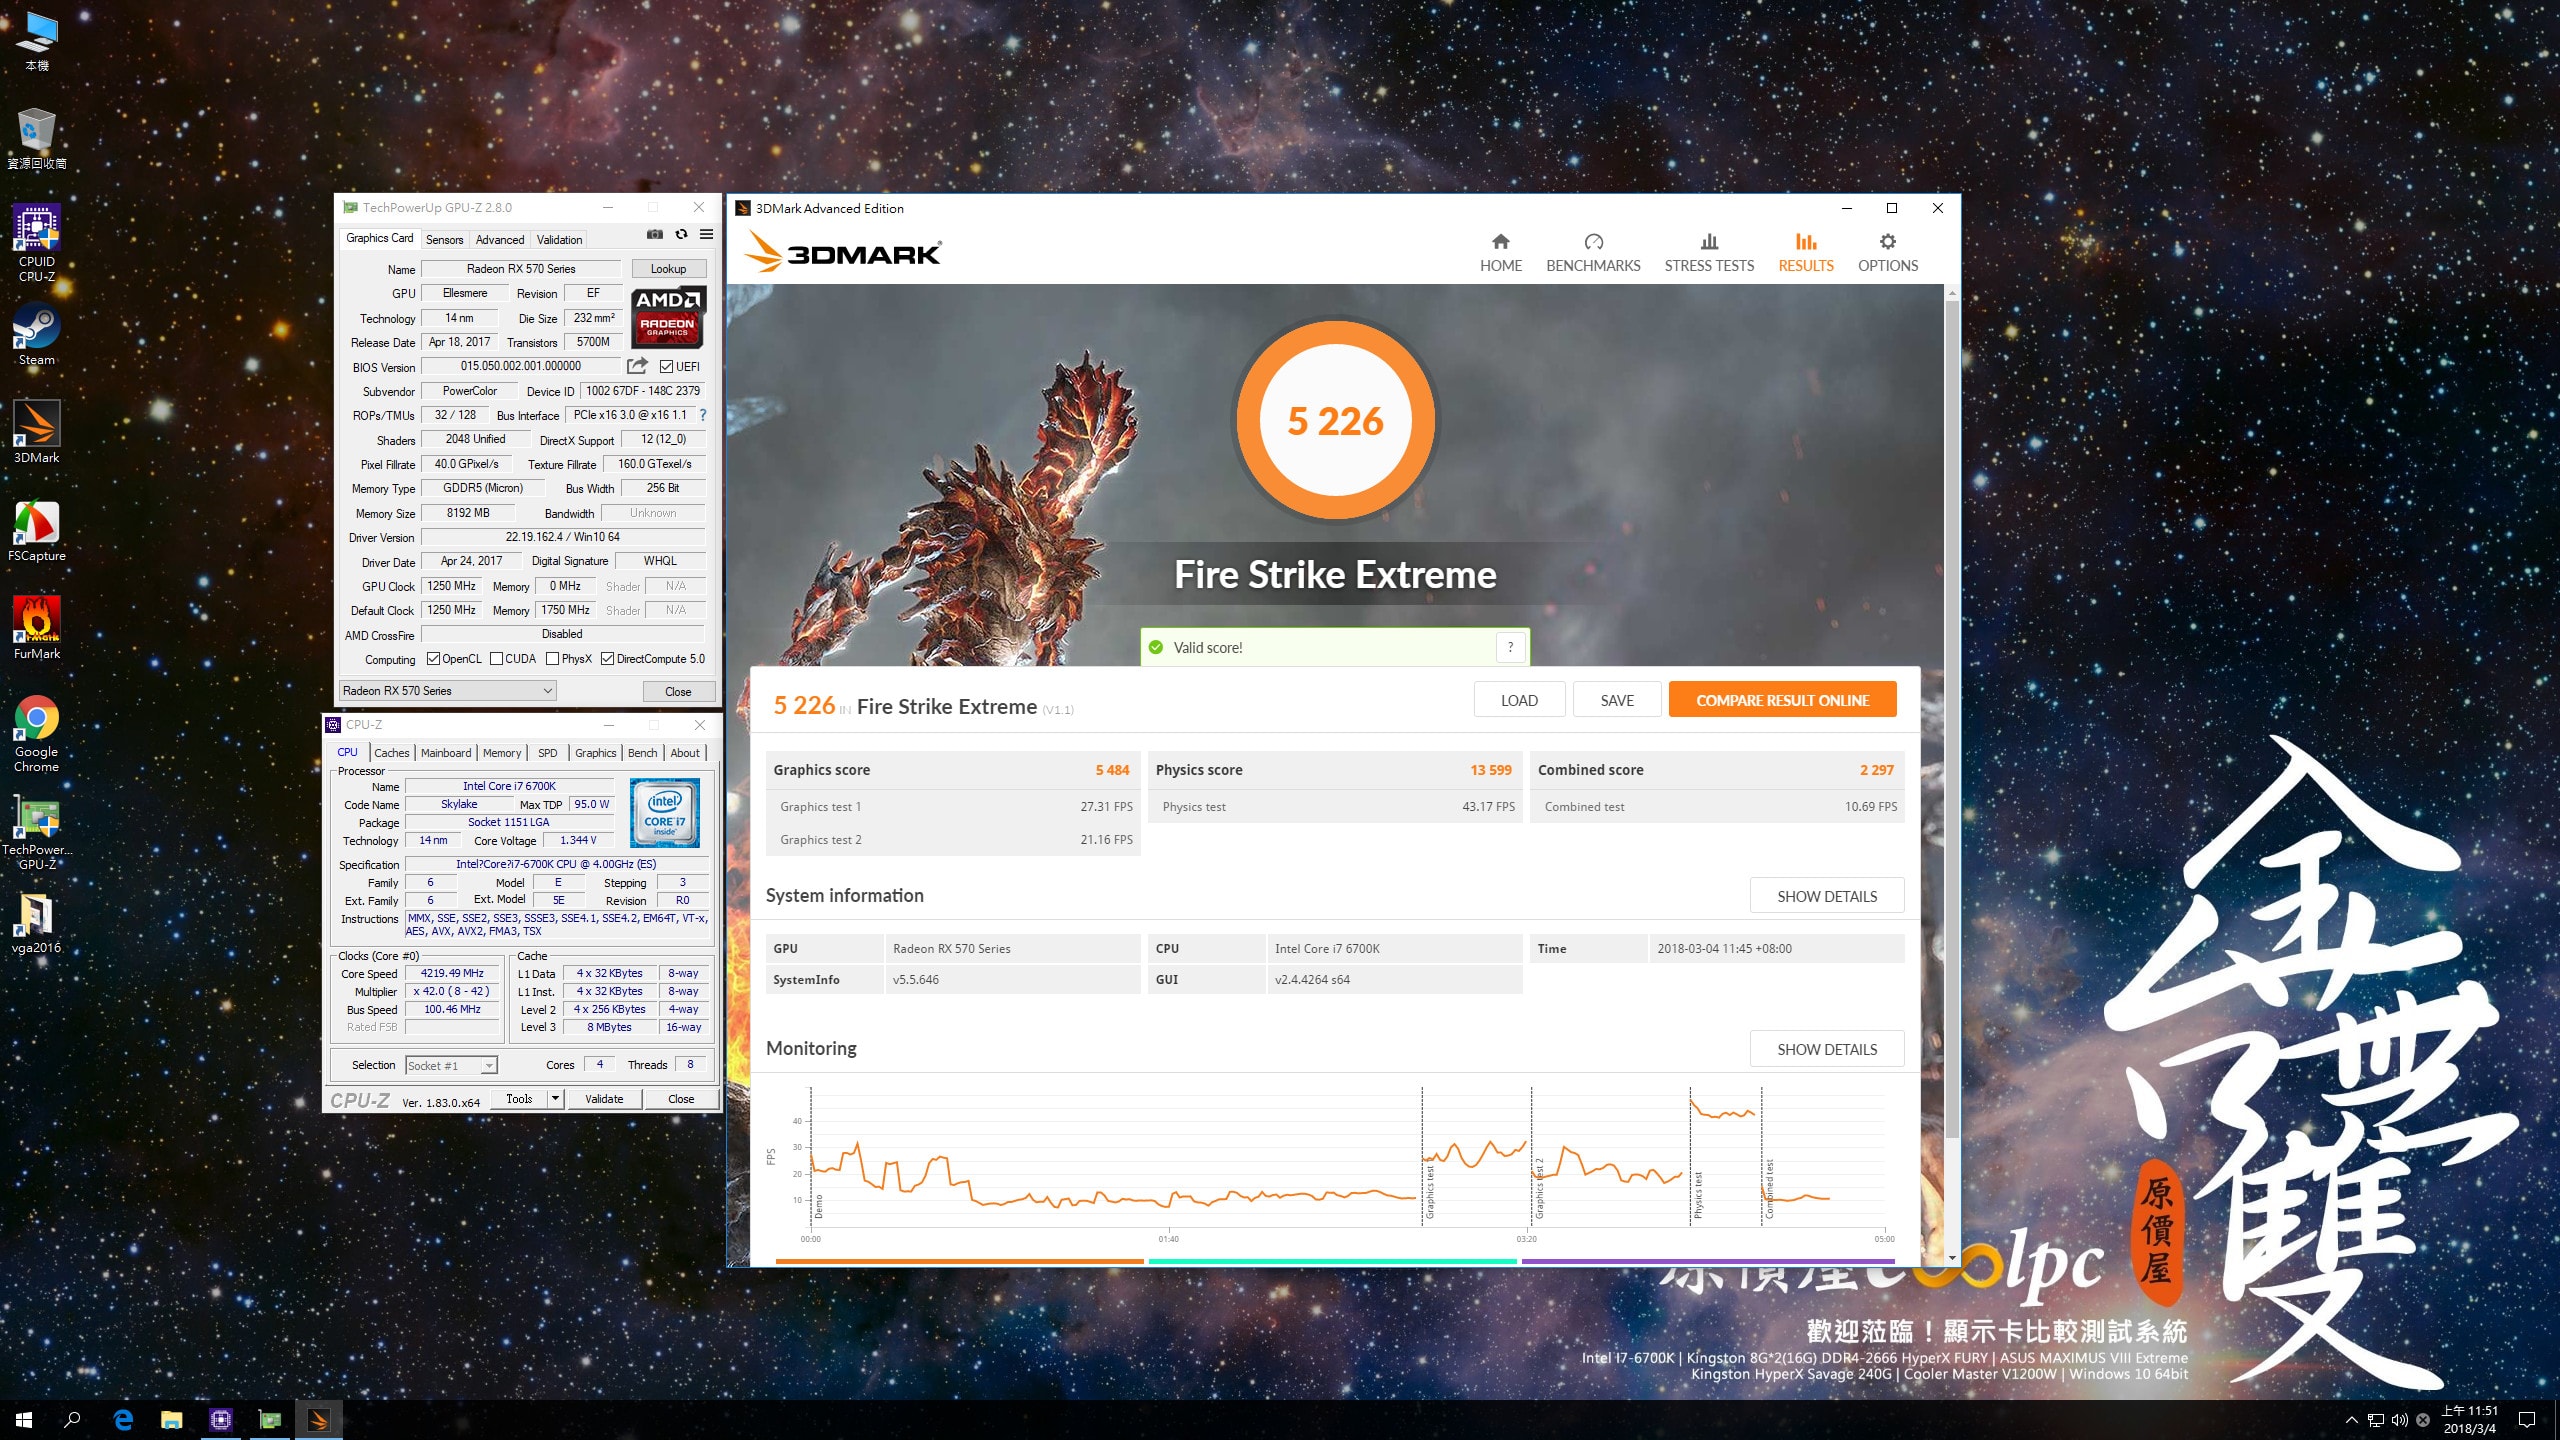The image size is (2560, 1440).
Task: Open the Radeon RX 570 Series GPU selector dropdown
Action: pos(447,691)
